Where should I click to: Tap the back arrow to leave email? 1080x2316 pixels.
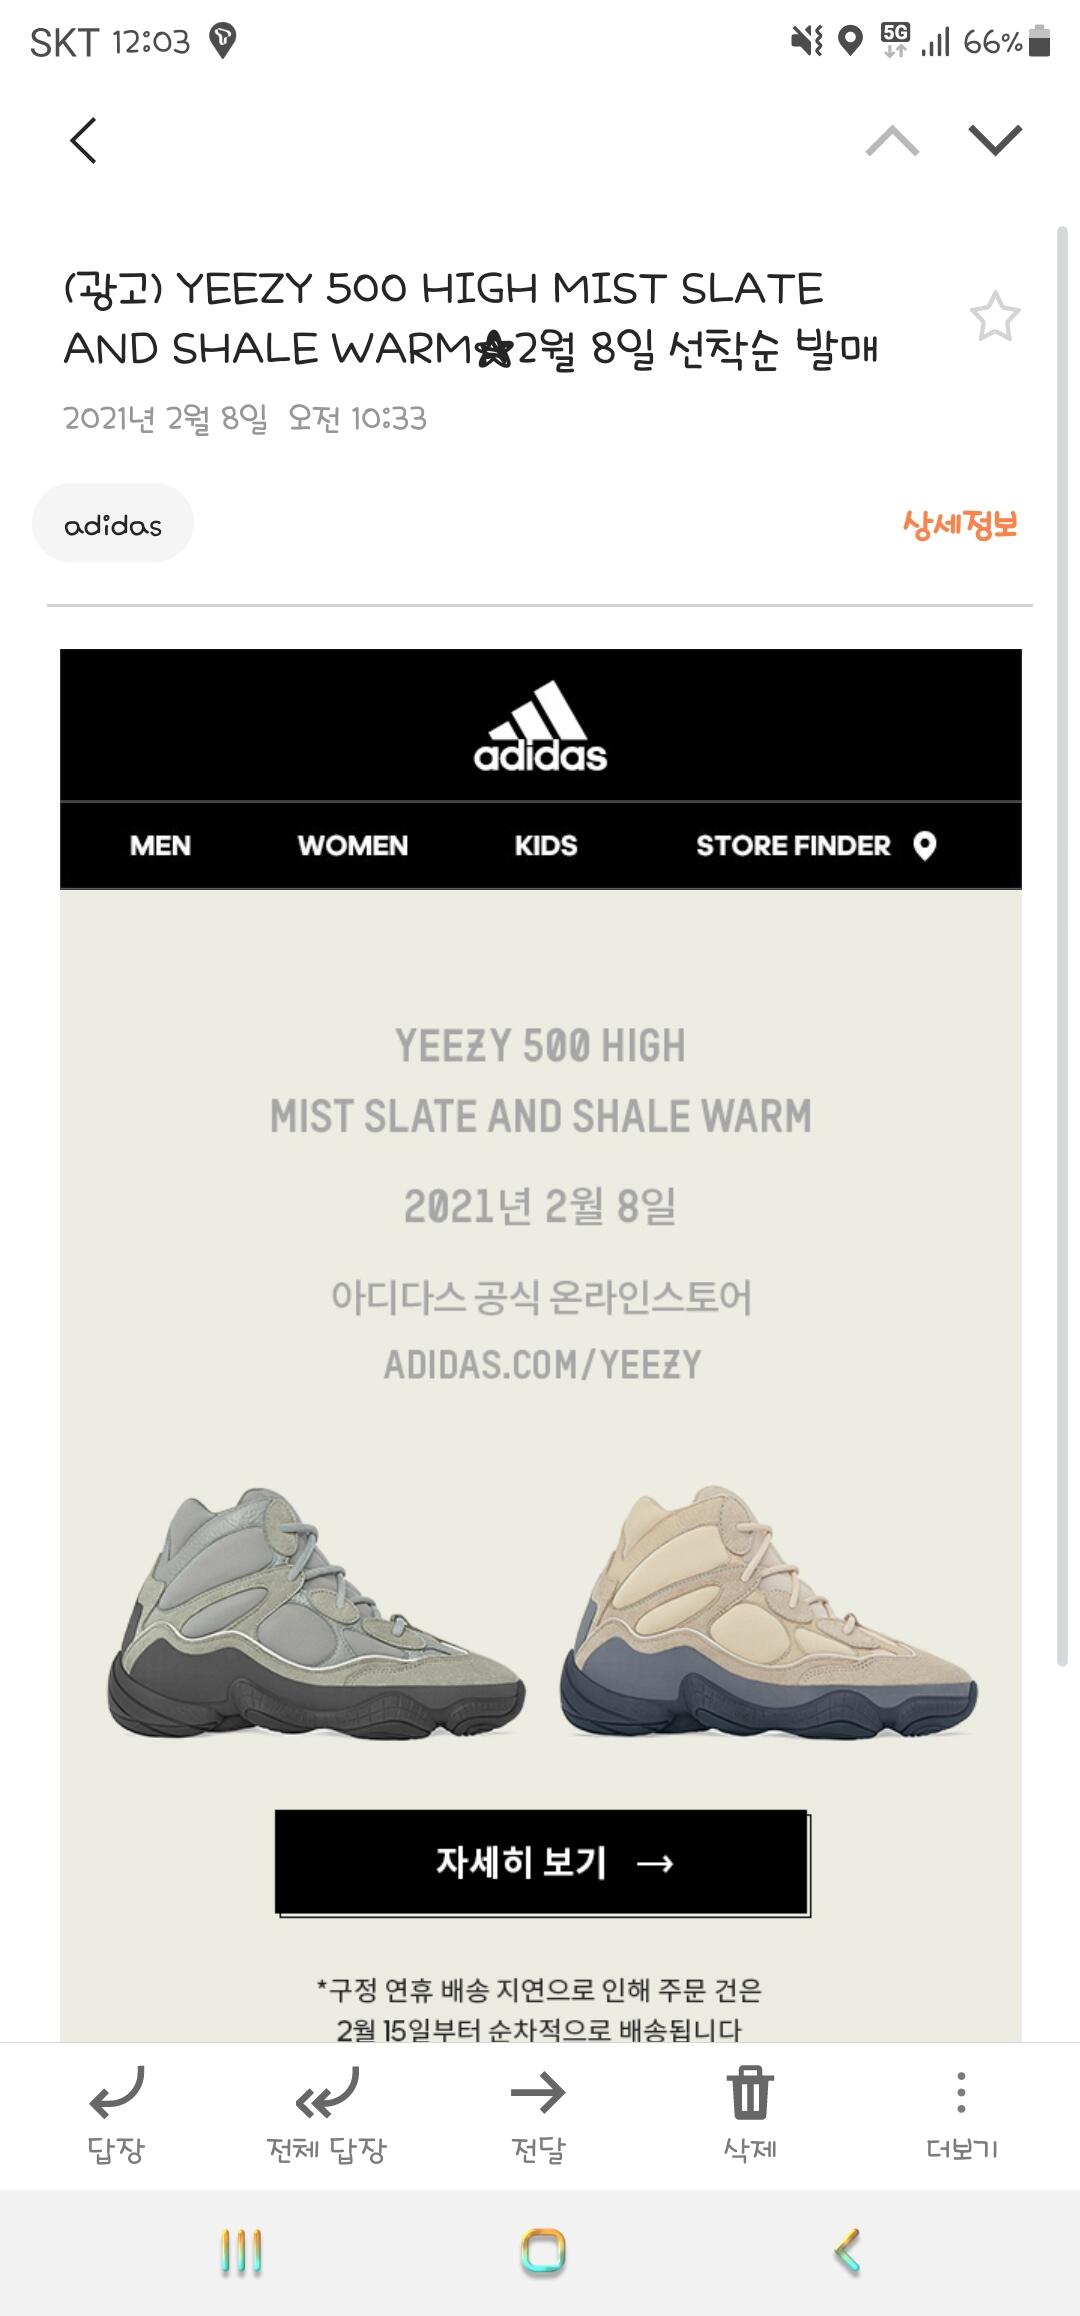[84, 140]
